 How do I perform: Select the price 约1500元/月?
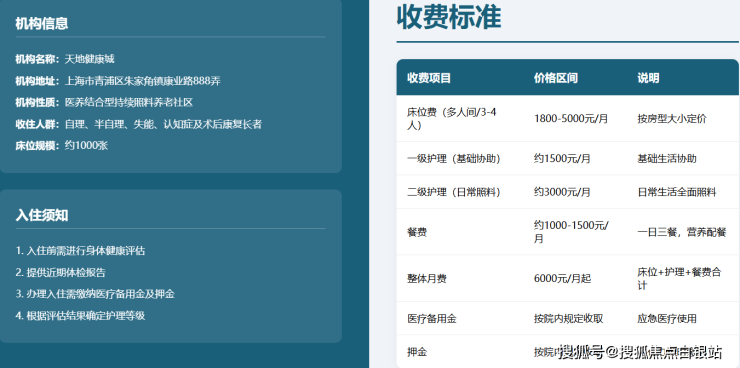pyautogui.click(x=562, y=159)
